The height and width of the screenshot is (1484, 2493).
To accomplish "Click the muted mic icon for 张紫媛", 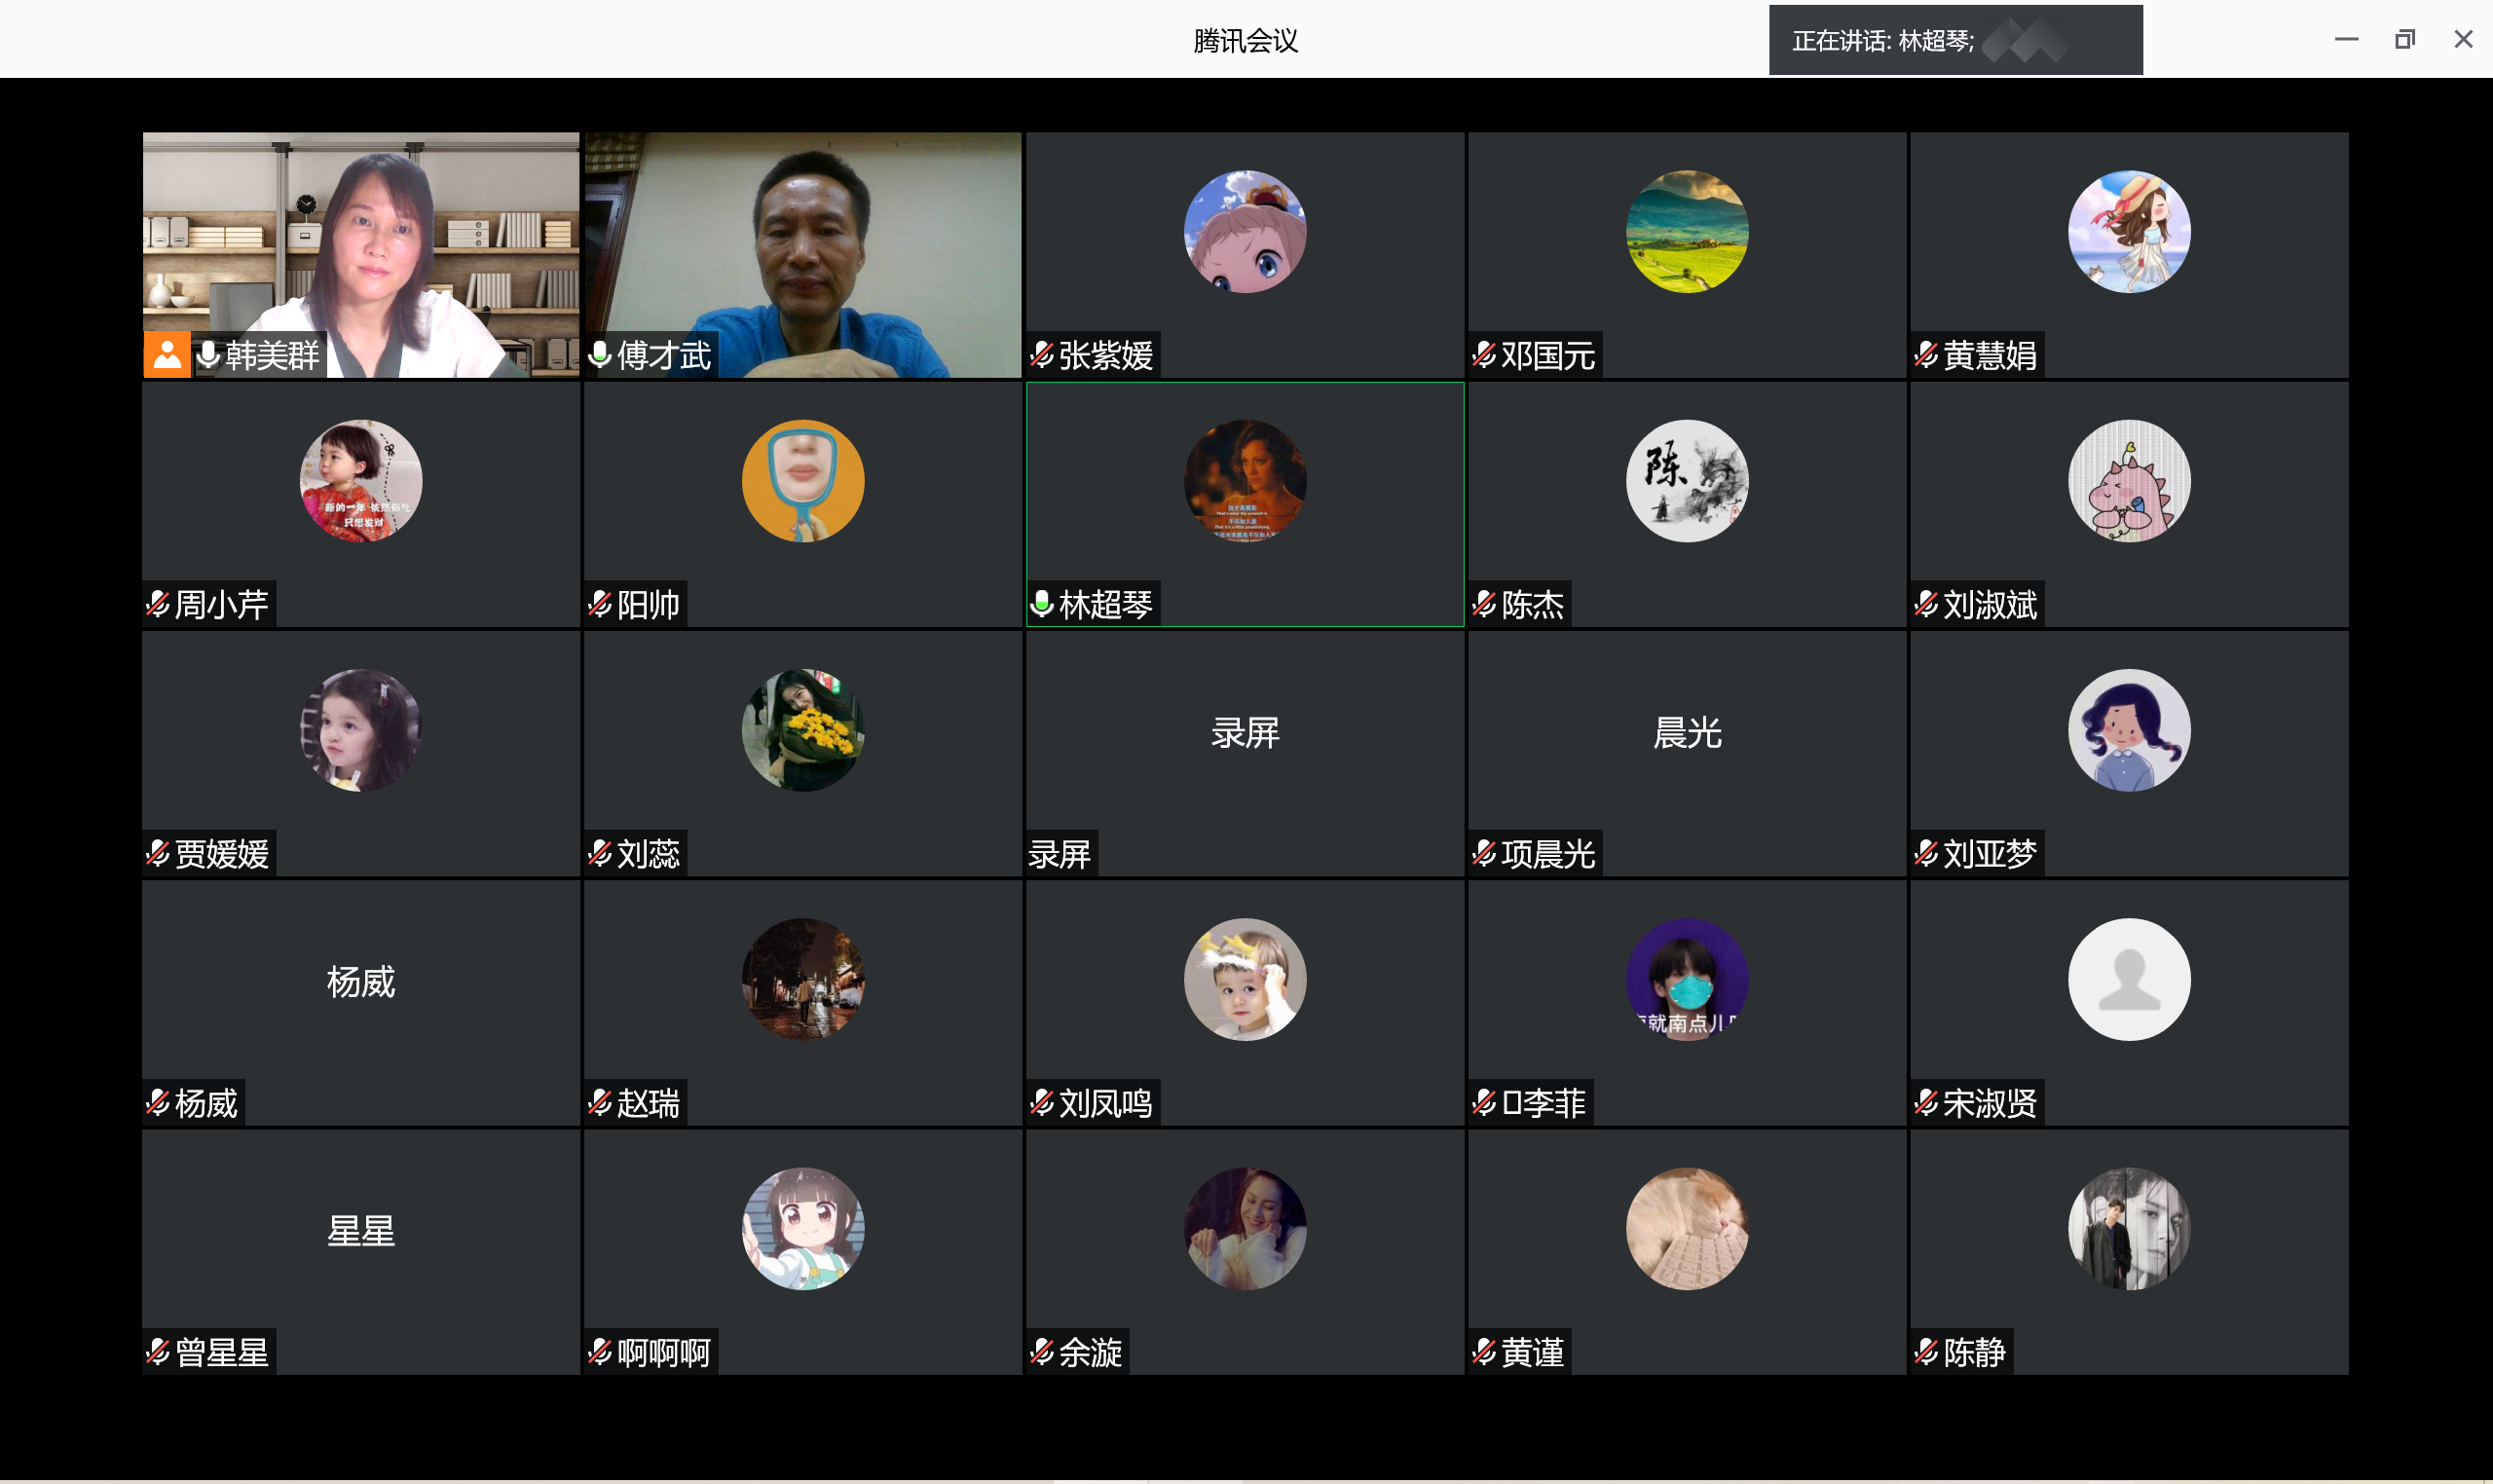I will (x=1042, y=355).
